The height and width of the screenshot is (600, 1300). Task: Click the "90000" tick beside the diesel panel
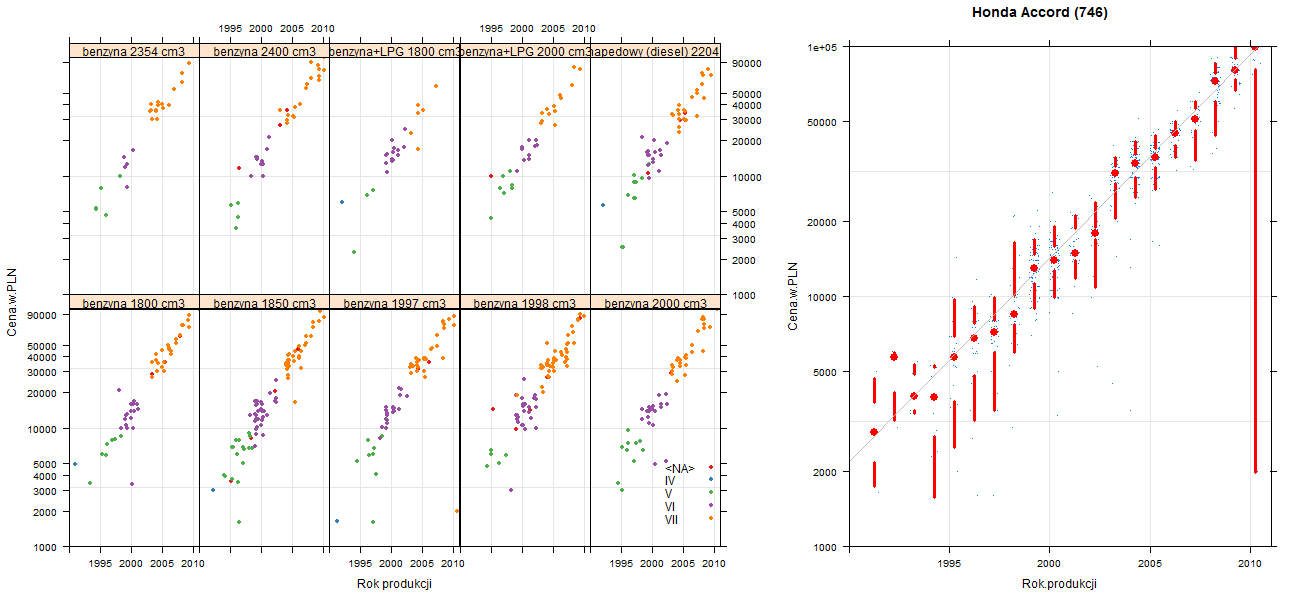(748, 64)
